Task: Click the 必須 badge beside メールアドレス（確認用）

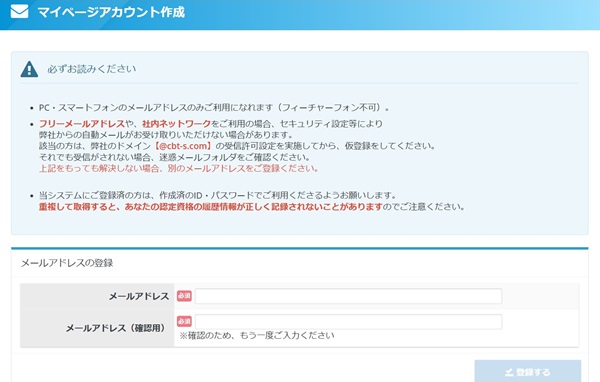Action: click(184, 321)
